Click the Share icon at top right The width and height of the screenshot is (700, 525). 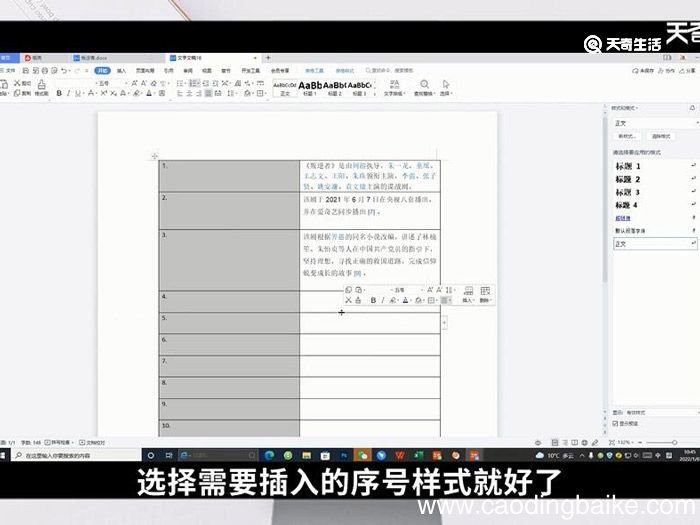click(x=688, y=71)
